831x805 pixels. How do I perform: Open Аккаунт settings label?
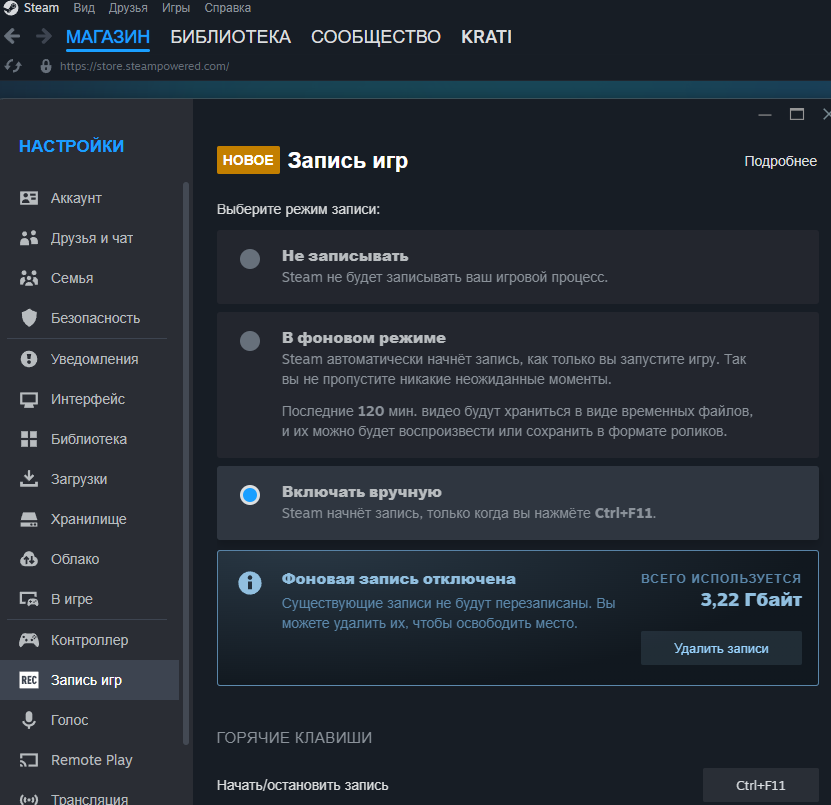(76, 198)
